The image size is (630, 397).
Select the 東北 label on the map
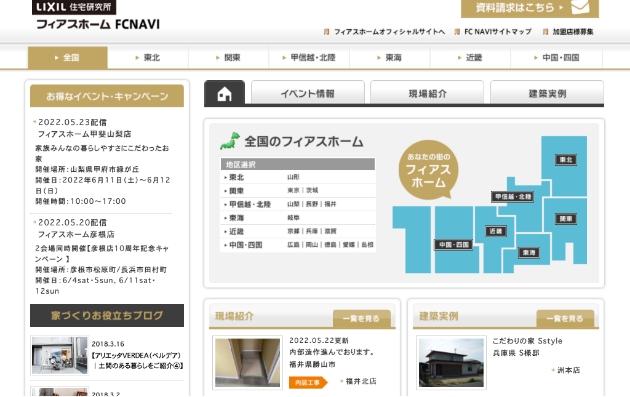pyautogui.click(x=566, y=160)
